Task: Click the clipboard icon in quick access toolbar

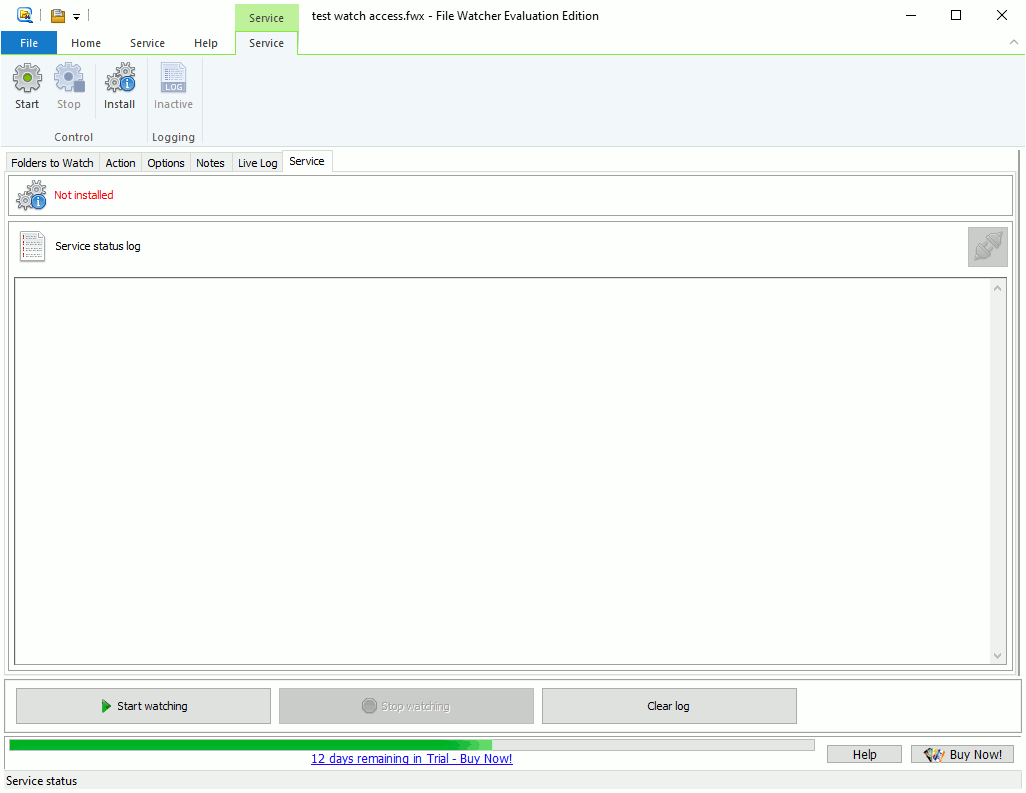Action: click(x=58, y=16)
